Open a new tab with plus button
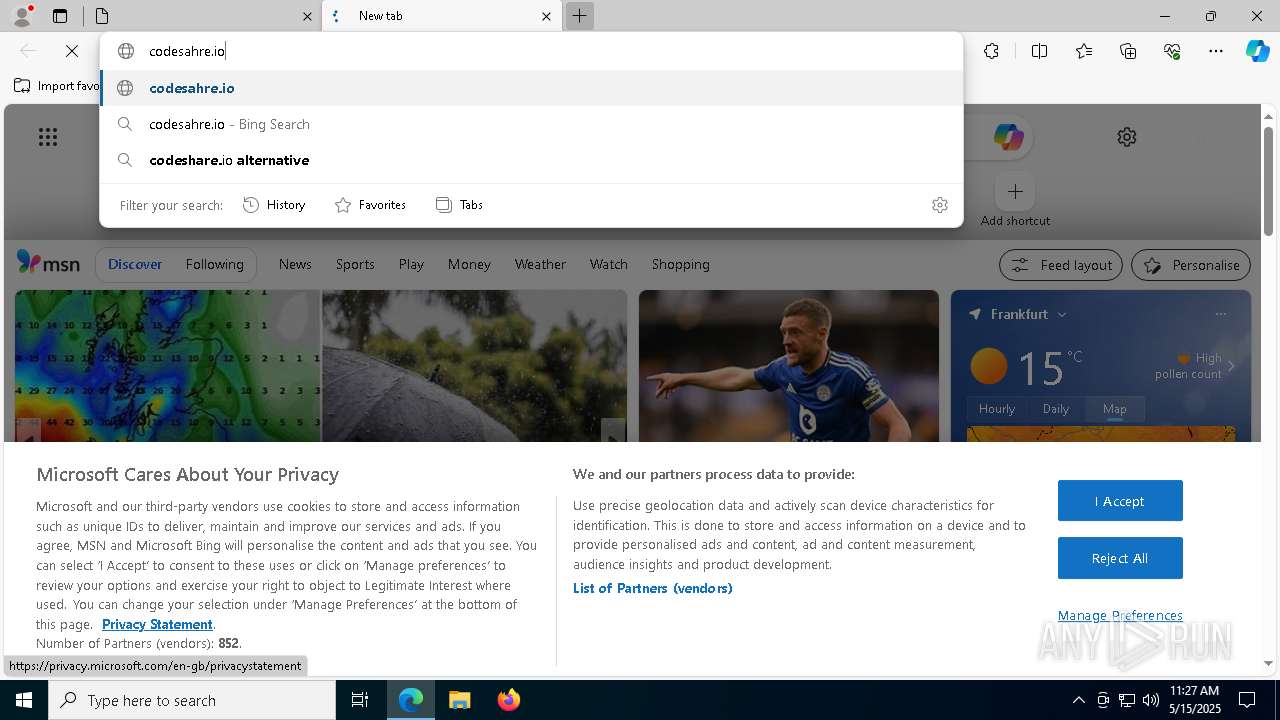The image size is (1280, 720). (x=579, y=16)
